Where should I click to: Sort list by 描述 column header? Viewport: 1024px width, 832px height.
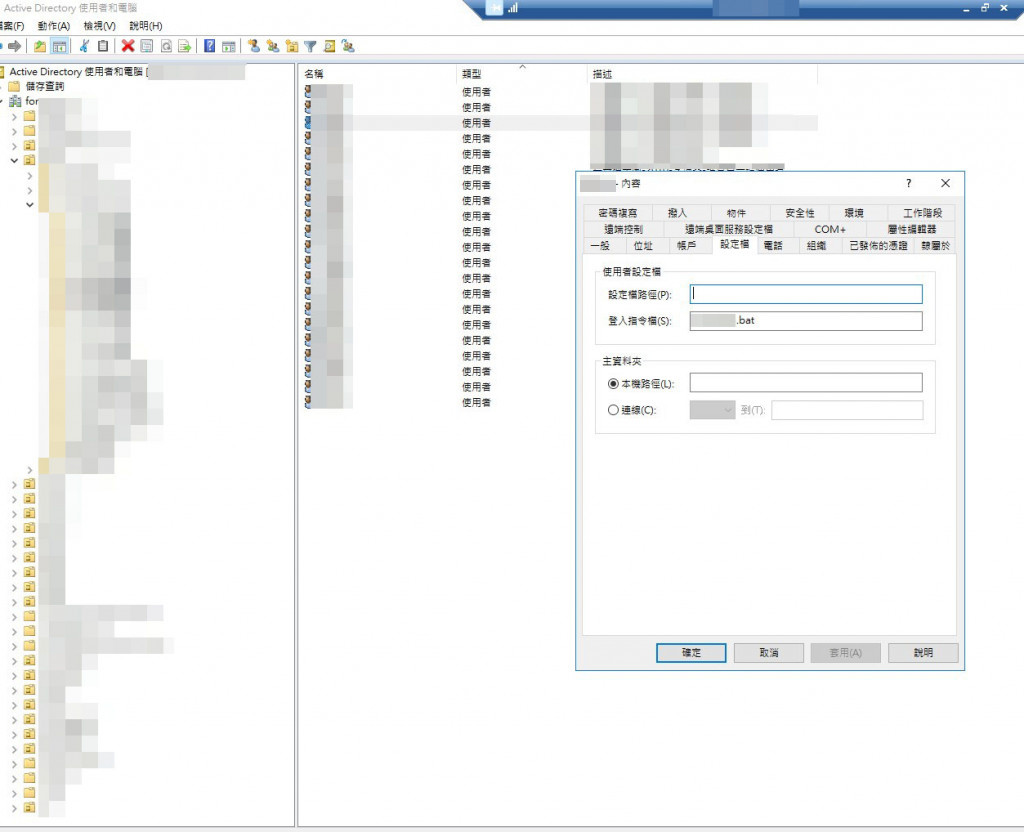(x=703, y=74)
